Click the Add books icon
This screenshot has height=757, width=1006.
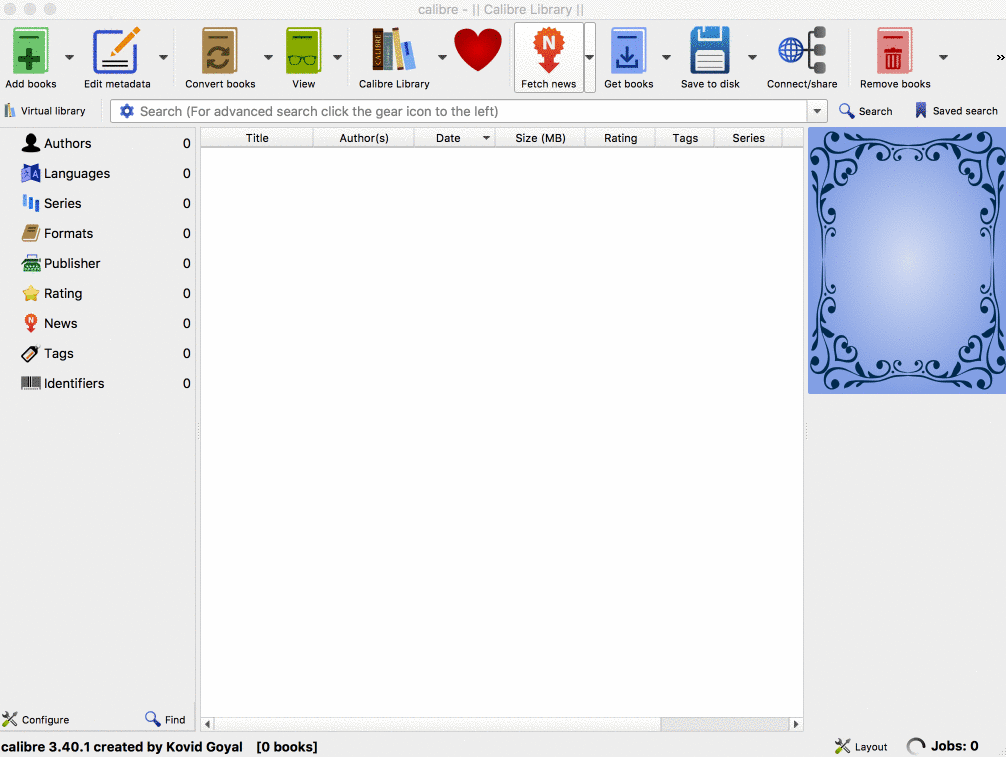(30, 51)
